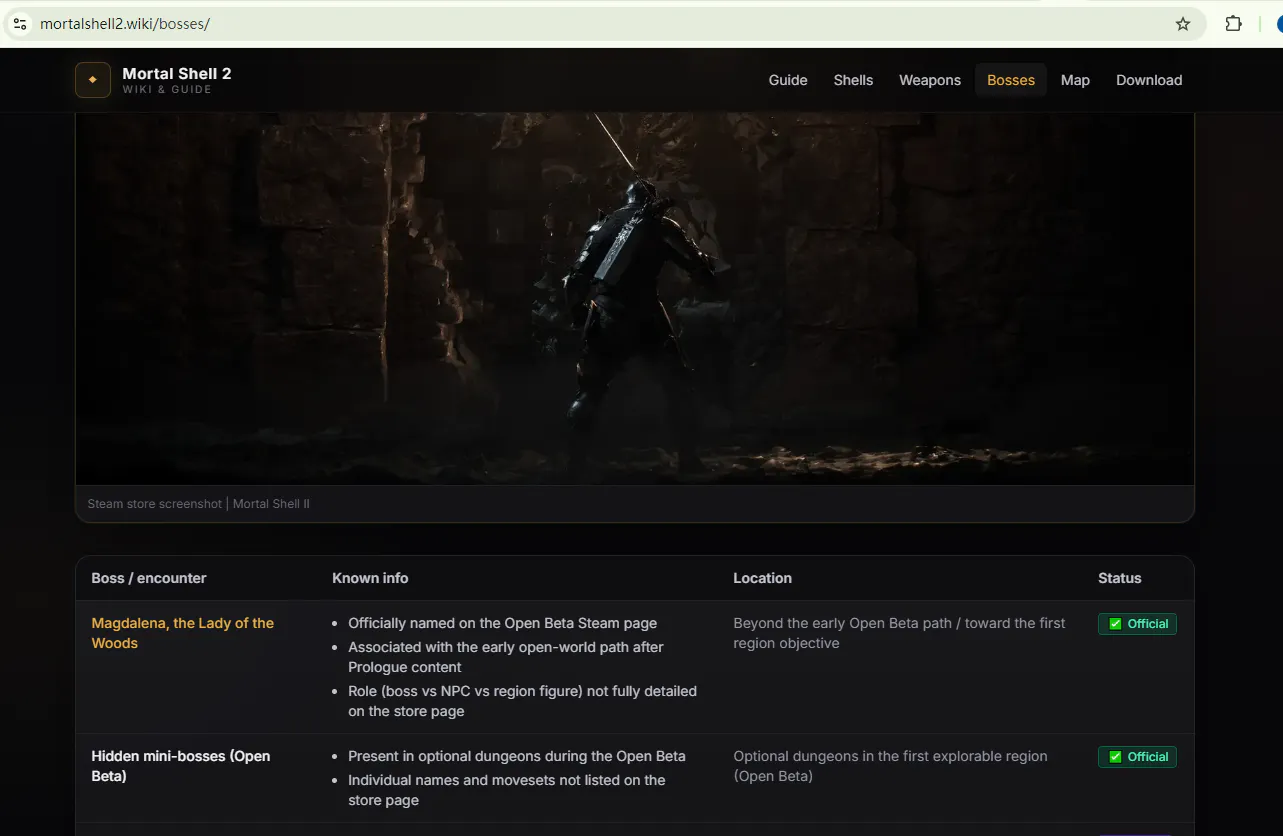The width and height of the screenshot is (1283, 836).
Task: Click 'Individual names and movesets not listed' bullet
Action: 507,790
